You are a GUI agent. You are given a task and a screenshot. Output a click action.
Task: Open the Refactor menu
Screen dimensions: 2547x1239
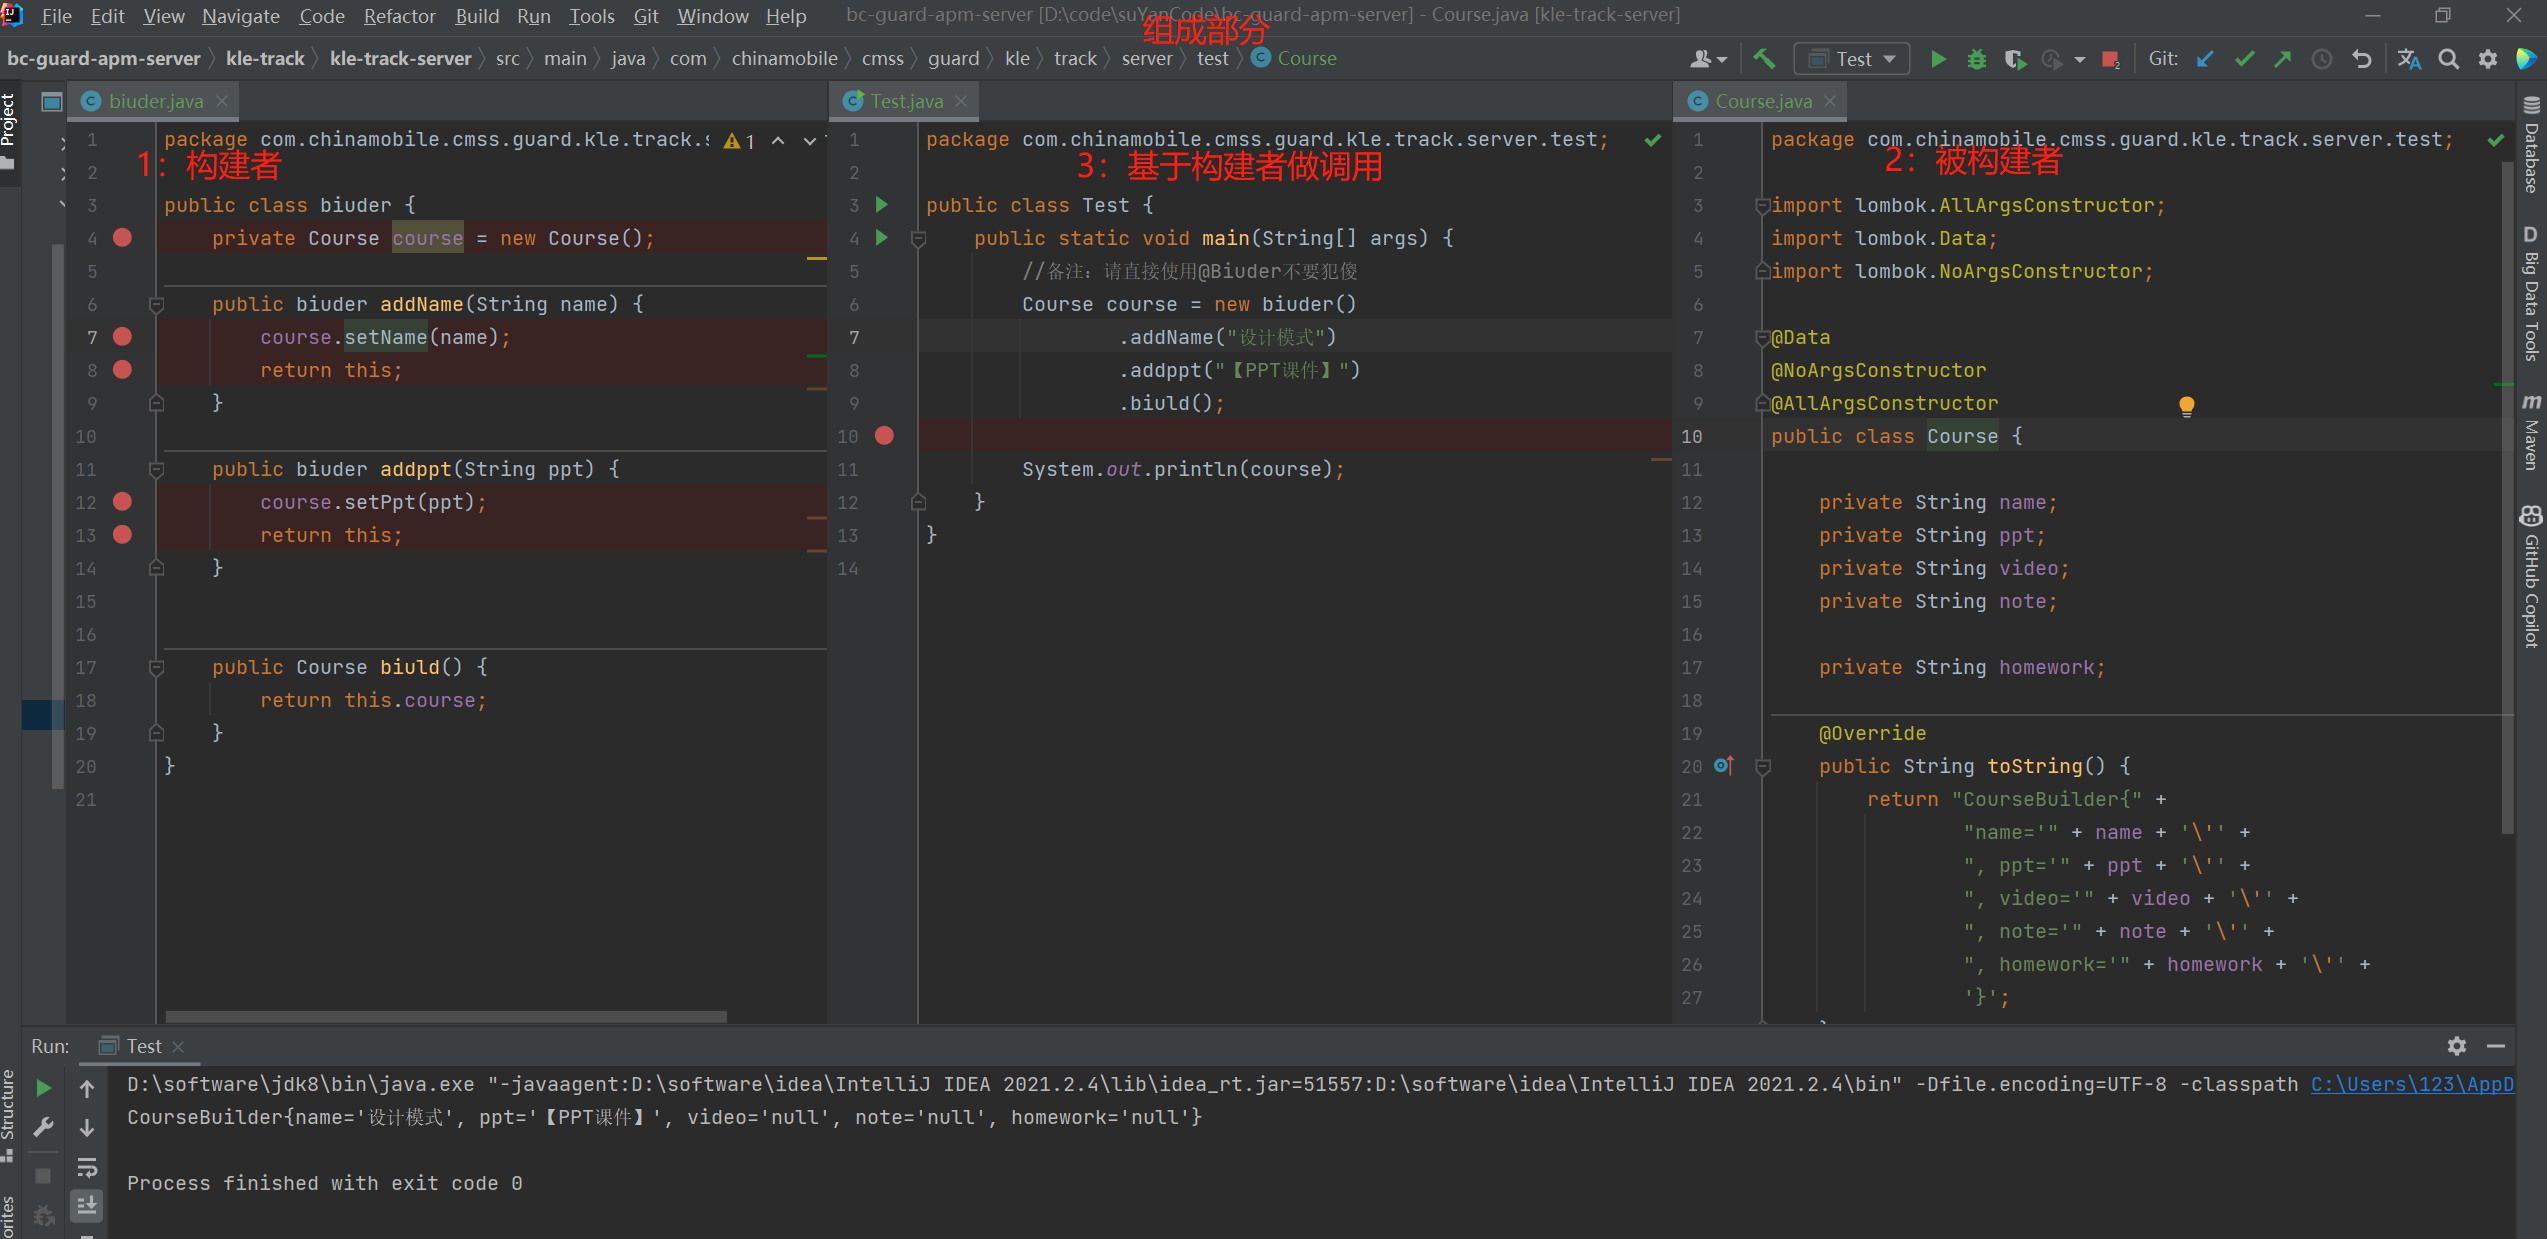(x=399, y=16)
